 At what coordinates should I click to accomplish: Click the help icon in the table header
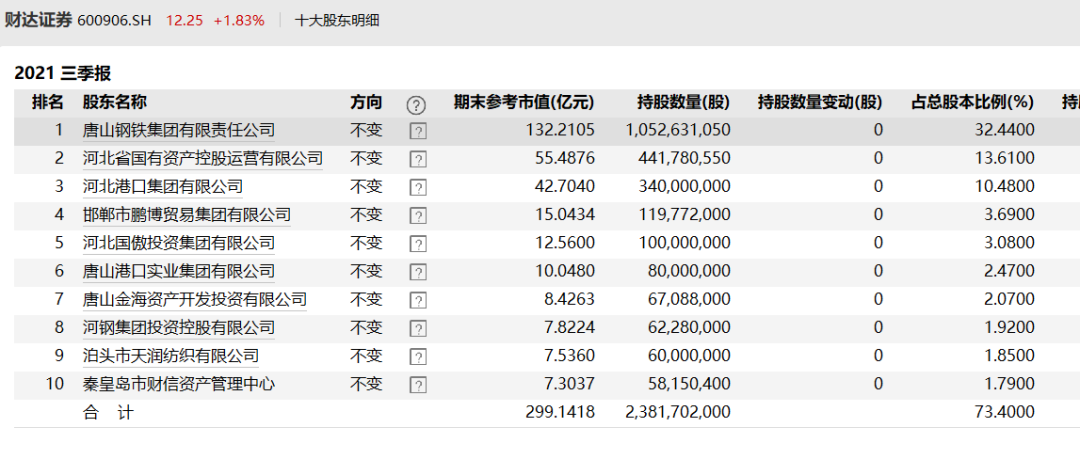coord(416,105)
